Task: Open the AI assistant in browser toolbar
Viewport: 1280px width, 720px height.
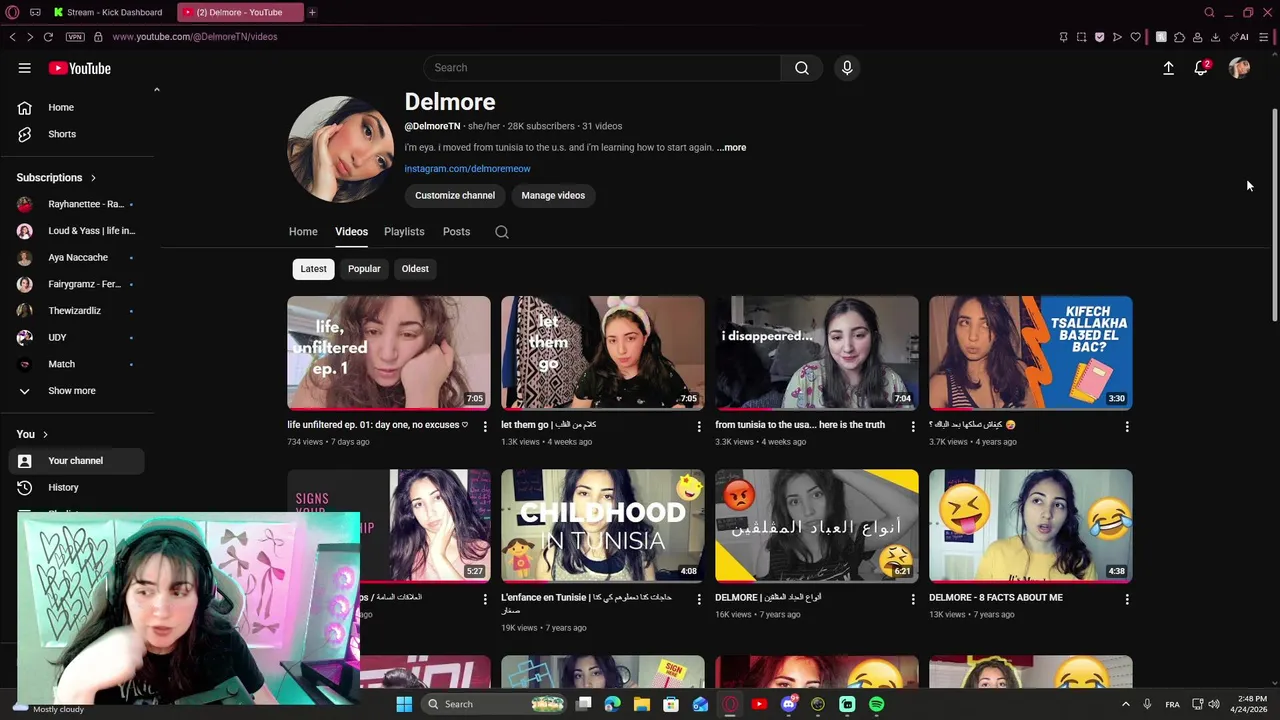Action: (1240, 37)
